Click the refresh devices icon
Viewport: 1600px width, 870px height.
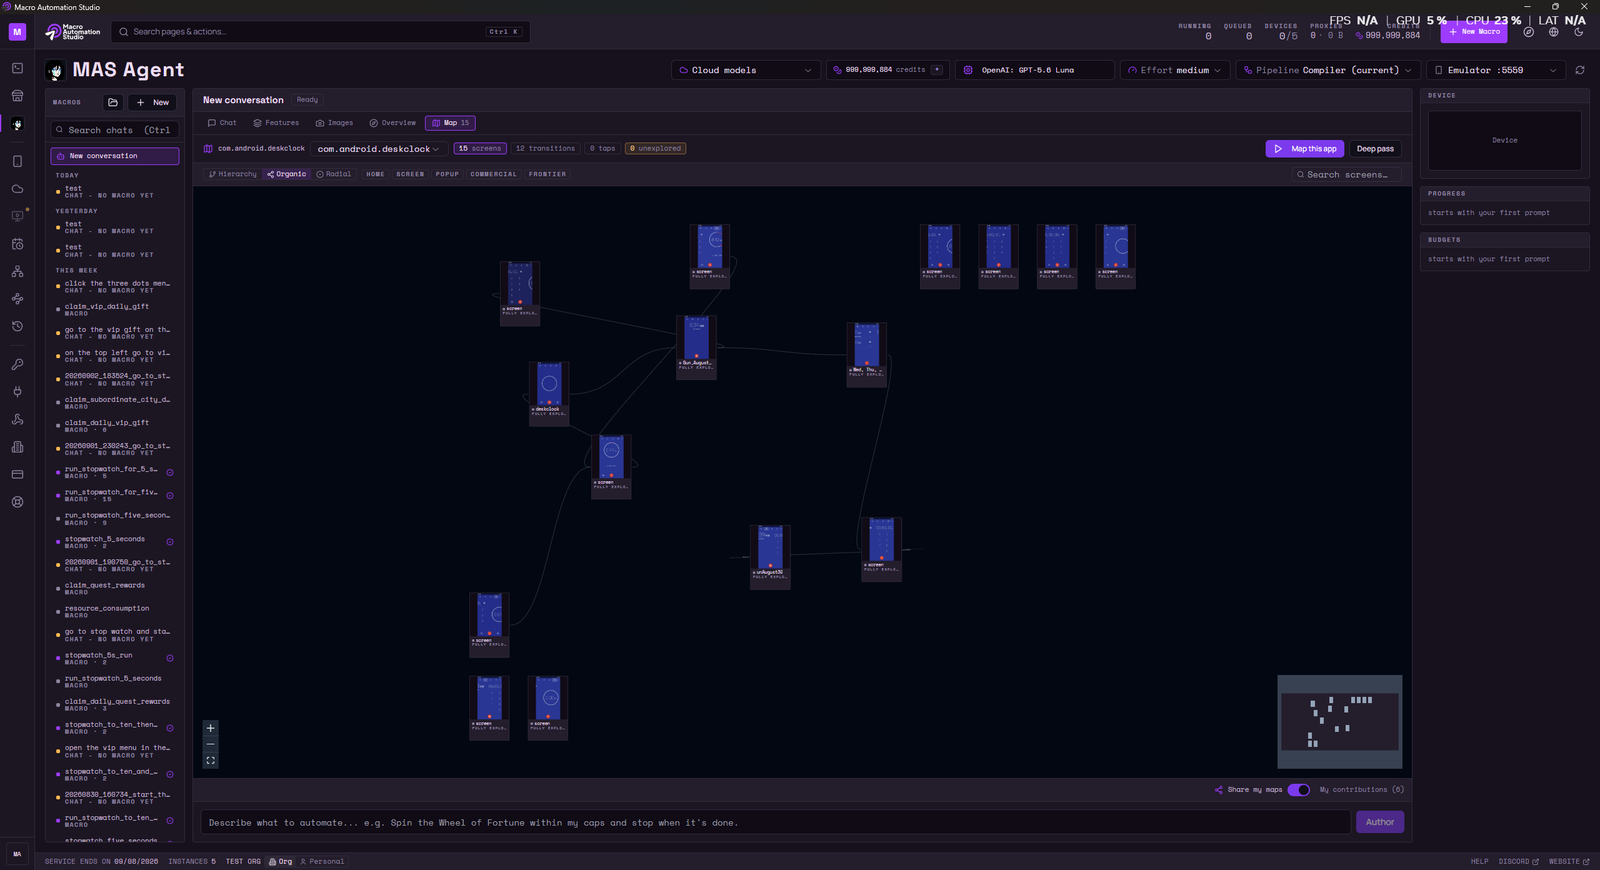(x=1580, y=70)
